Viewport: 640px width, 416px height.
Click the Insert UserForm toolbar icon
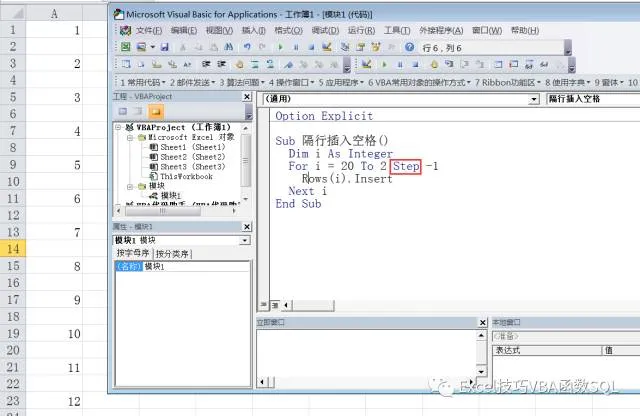(x=141, y=47)
